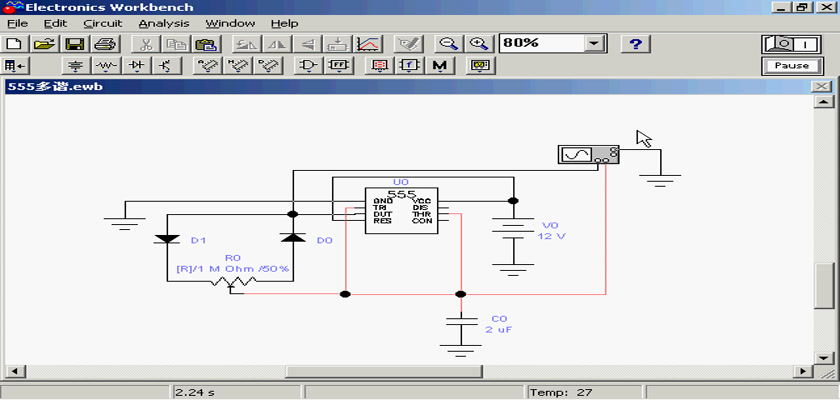840x400 pixels.
Task: Open the Digital ICs parts bin
Action: point(267,66)
